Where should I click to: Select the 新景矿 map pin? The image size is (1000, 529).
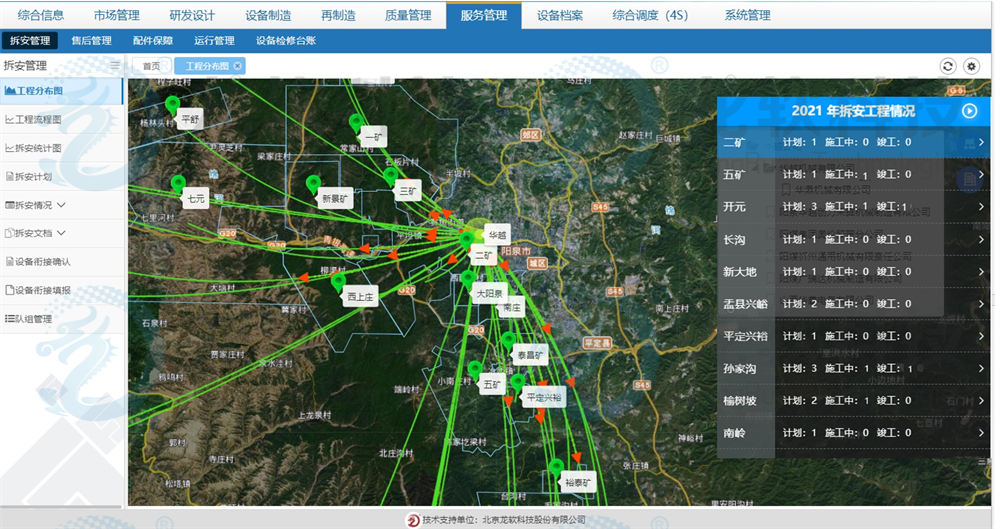tap(313, 184)
